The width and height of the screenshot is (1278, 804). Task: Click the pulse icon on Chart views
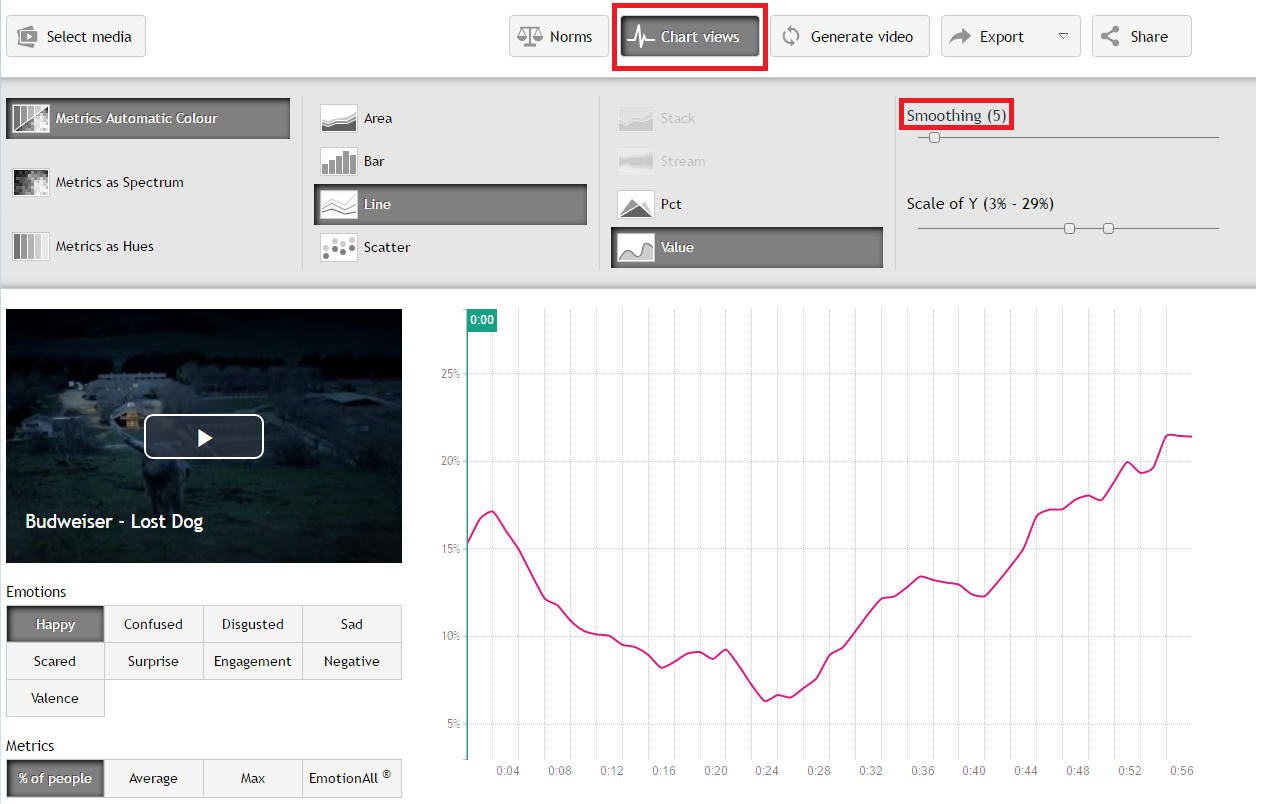coord(639,37)
